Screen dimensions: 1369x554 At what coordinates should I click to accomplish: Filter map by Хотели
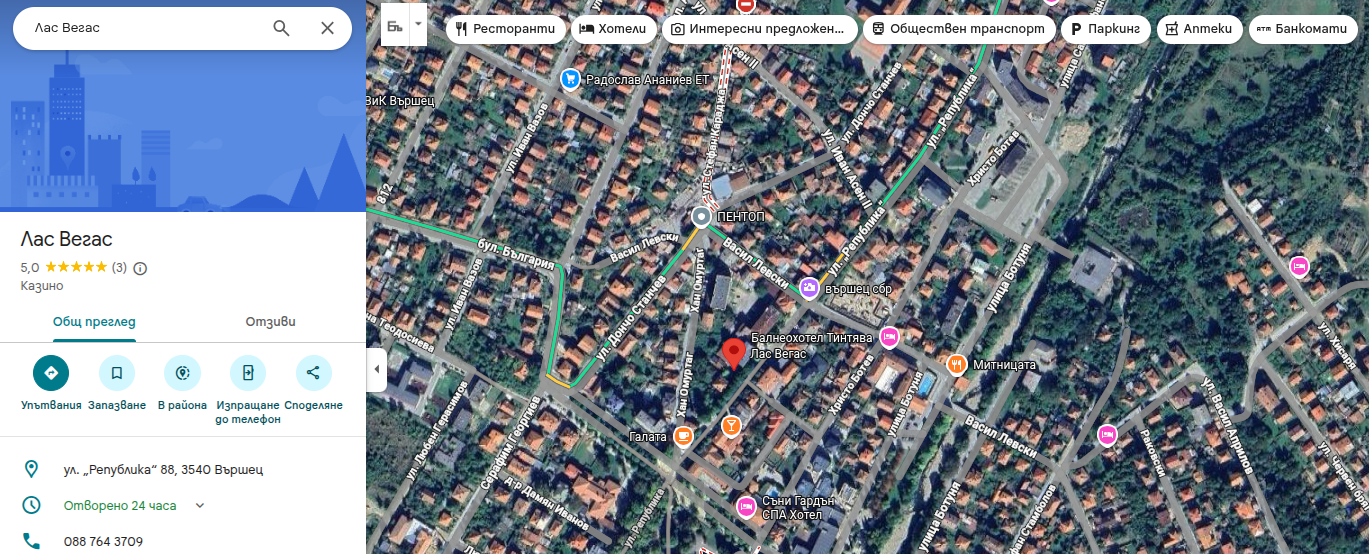(x=614, y=29)
